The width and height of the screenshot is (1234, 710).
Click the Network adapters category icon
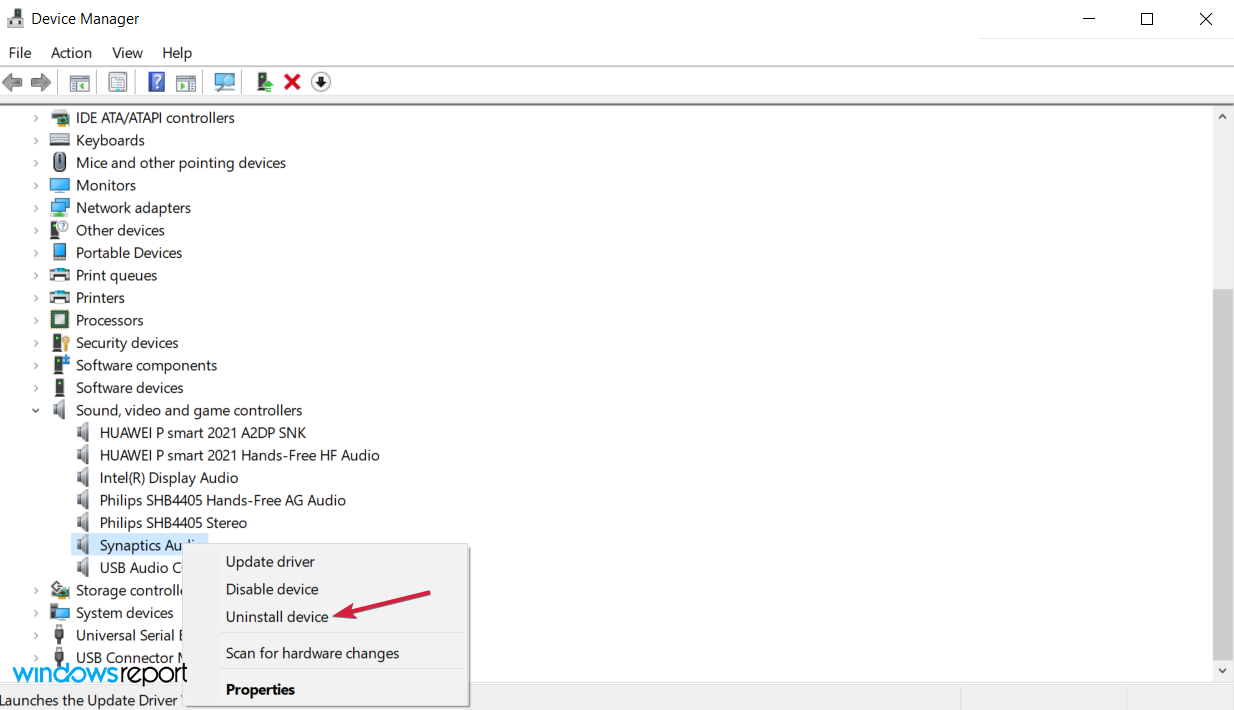coord(60,208)
